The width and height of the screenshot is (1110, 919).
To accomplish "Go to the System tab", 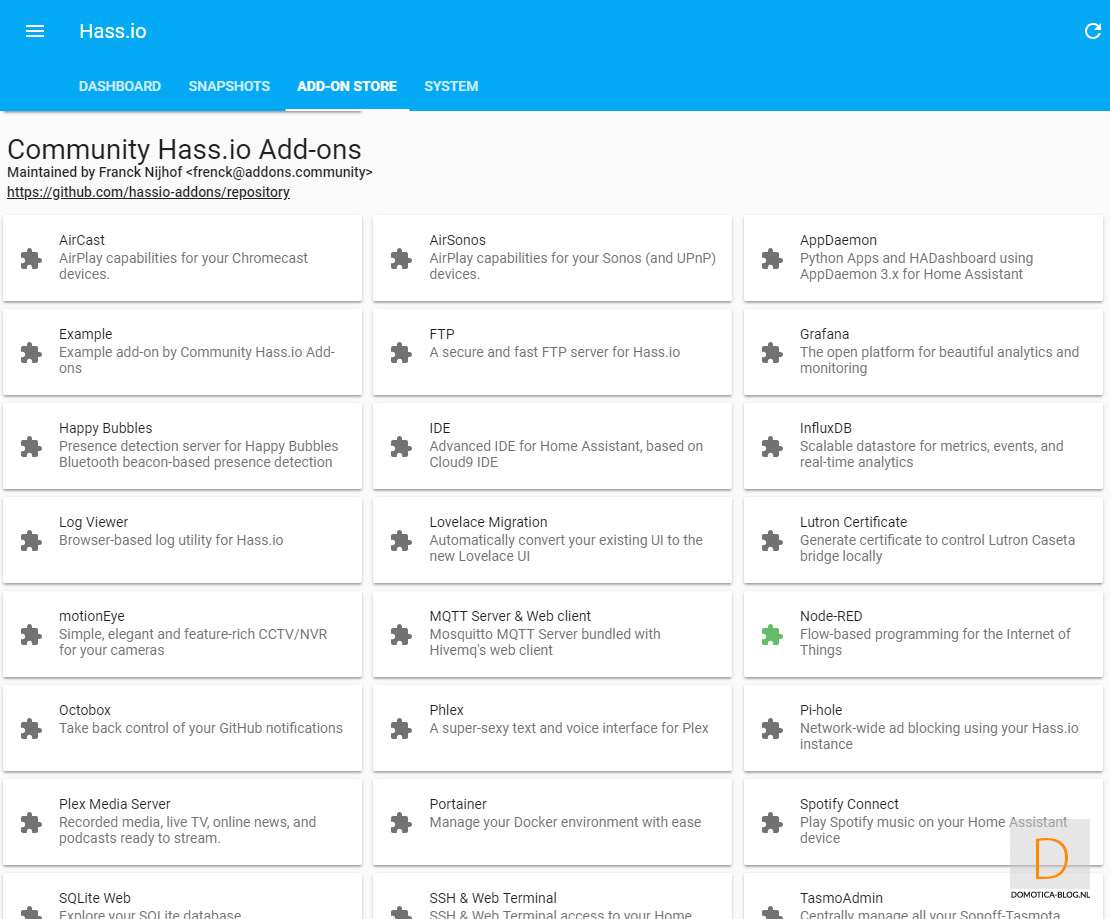I will click(x=451, y=87).
